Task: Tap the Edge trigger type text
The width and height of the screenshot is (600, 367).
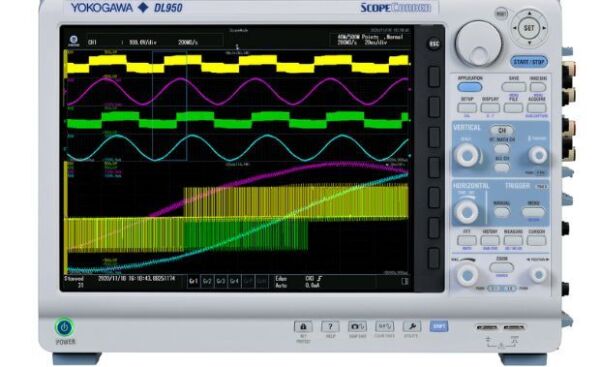Action: point(280,278)
